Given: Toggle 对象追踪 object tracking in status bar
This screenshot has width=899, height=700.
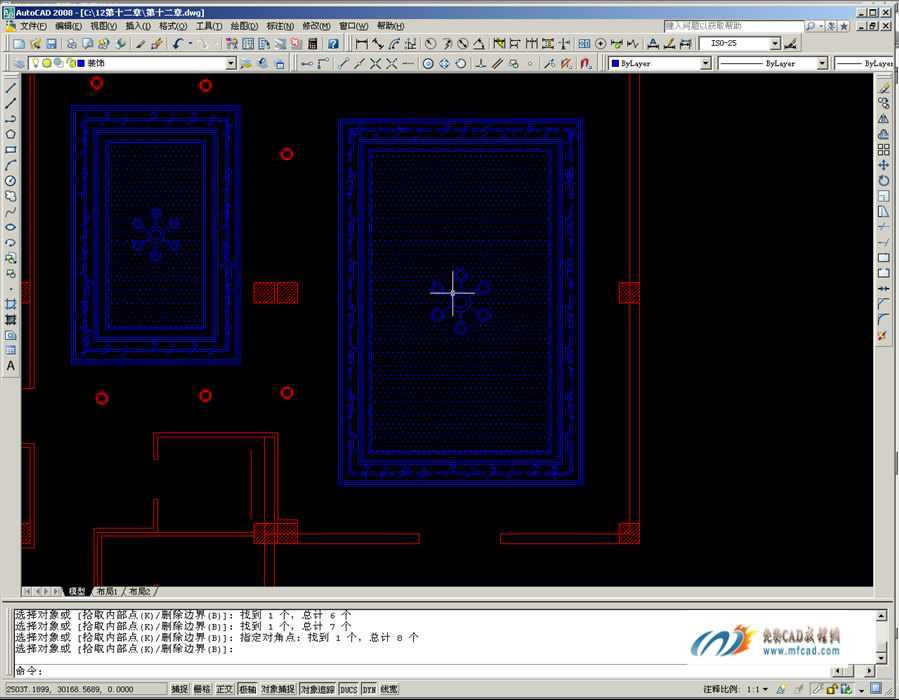Looking at the screenshot, I should click(x=317, y=689).
